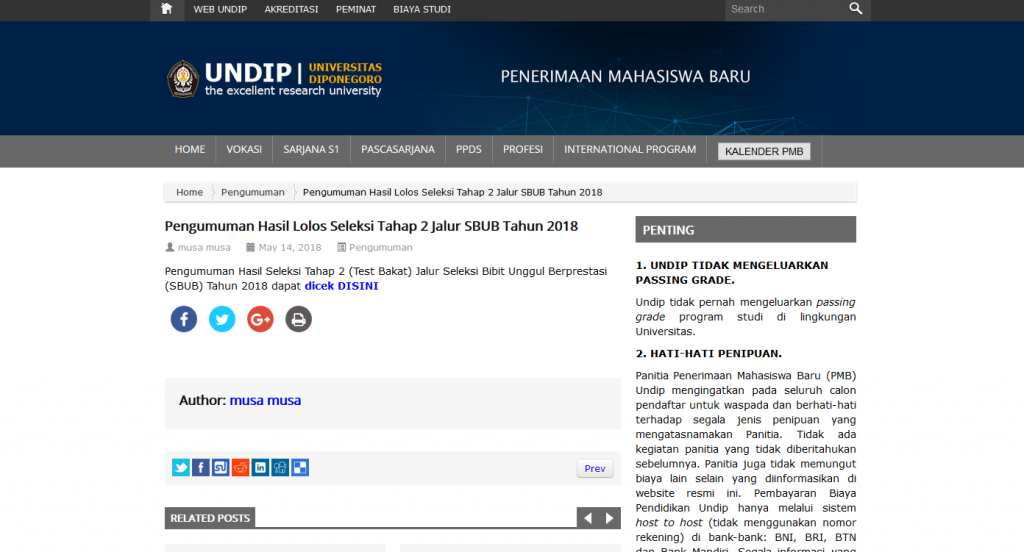Share on Delicious using small icon
1024x552 pixels.
tap(300, 467)
